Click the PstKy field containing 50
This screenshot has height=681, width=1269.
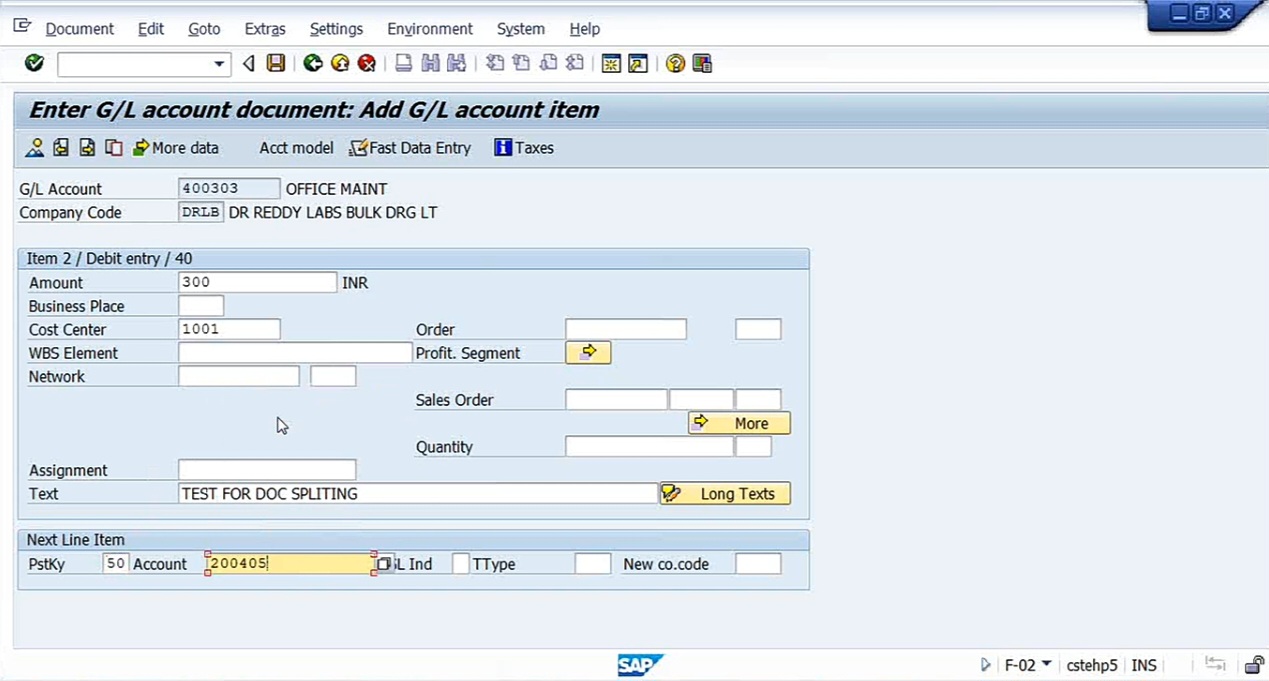[115, 564]
